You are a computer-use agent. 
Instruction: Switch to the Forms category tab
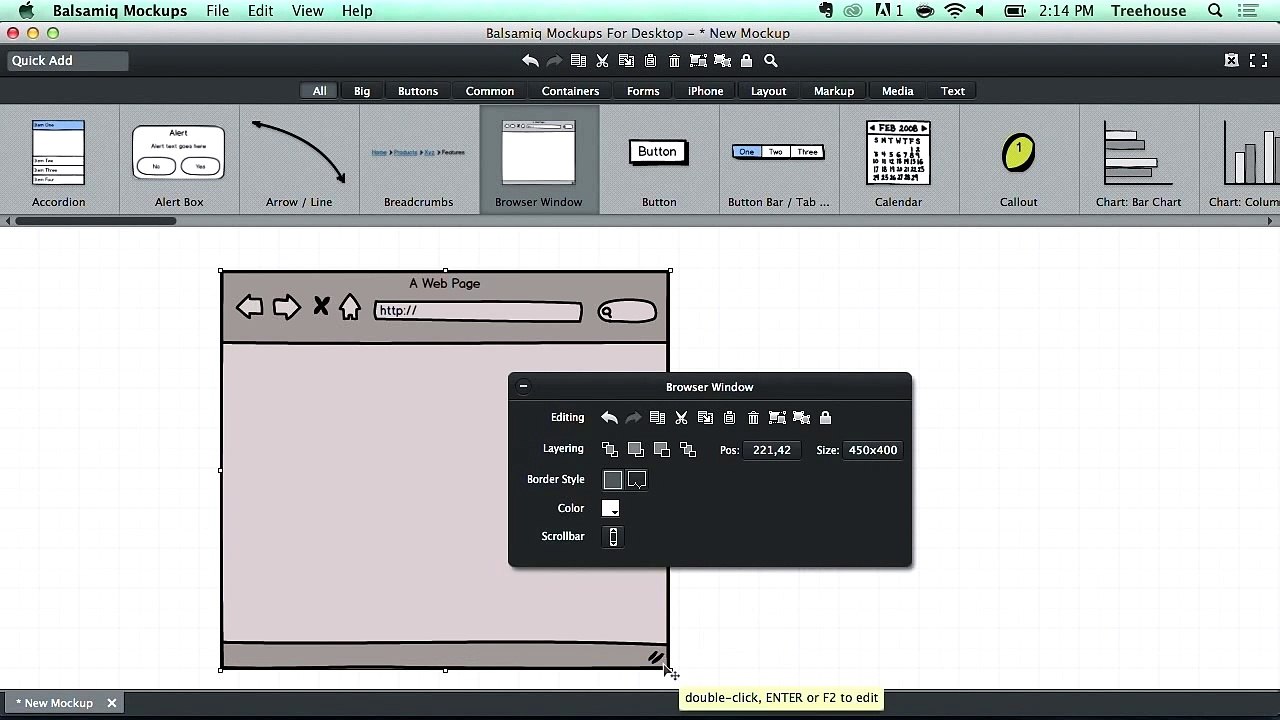pyautogui.click(x=643, y=91)
